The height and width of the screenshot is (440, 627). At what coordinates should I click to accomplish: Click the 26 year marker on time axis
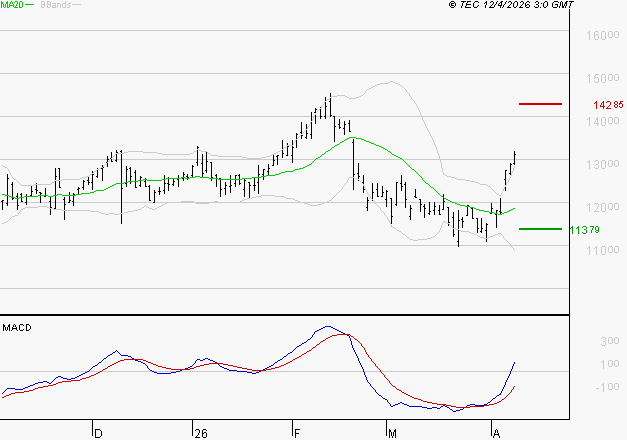pyautogui.click(x=201, y=433)
